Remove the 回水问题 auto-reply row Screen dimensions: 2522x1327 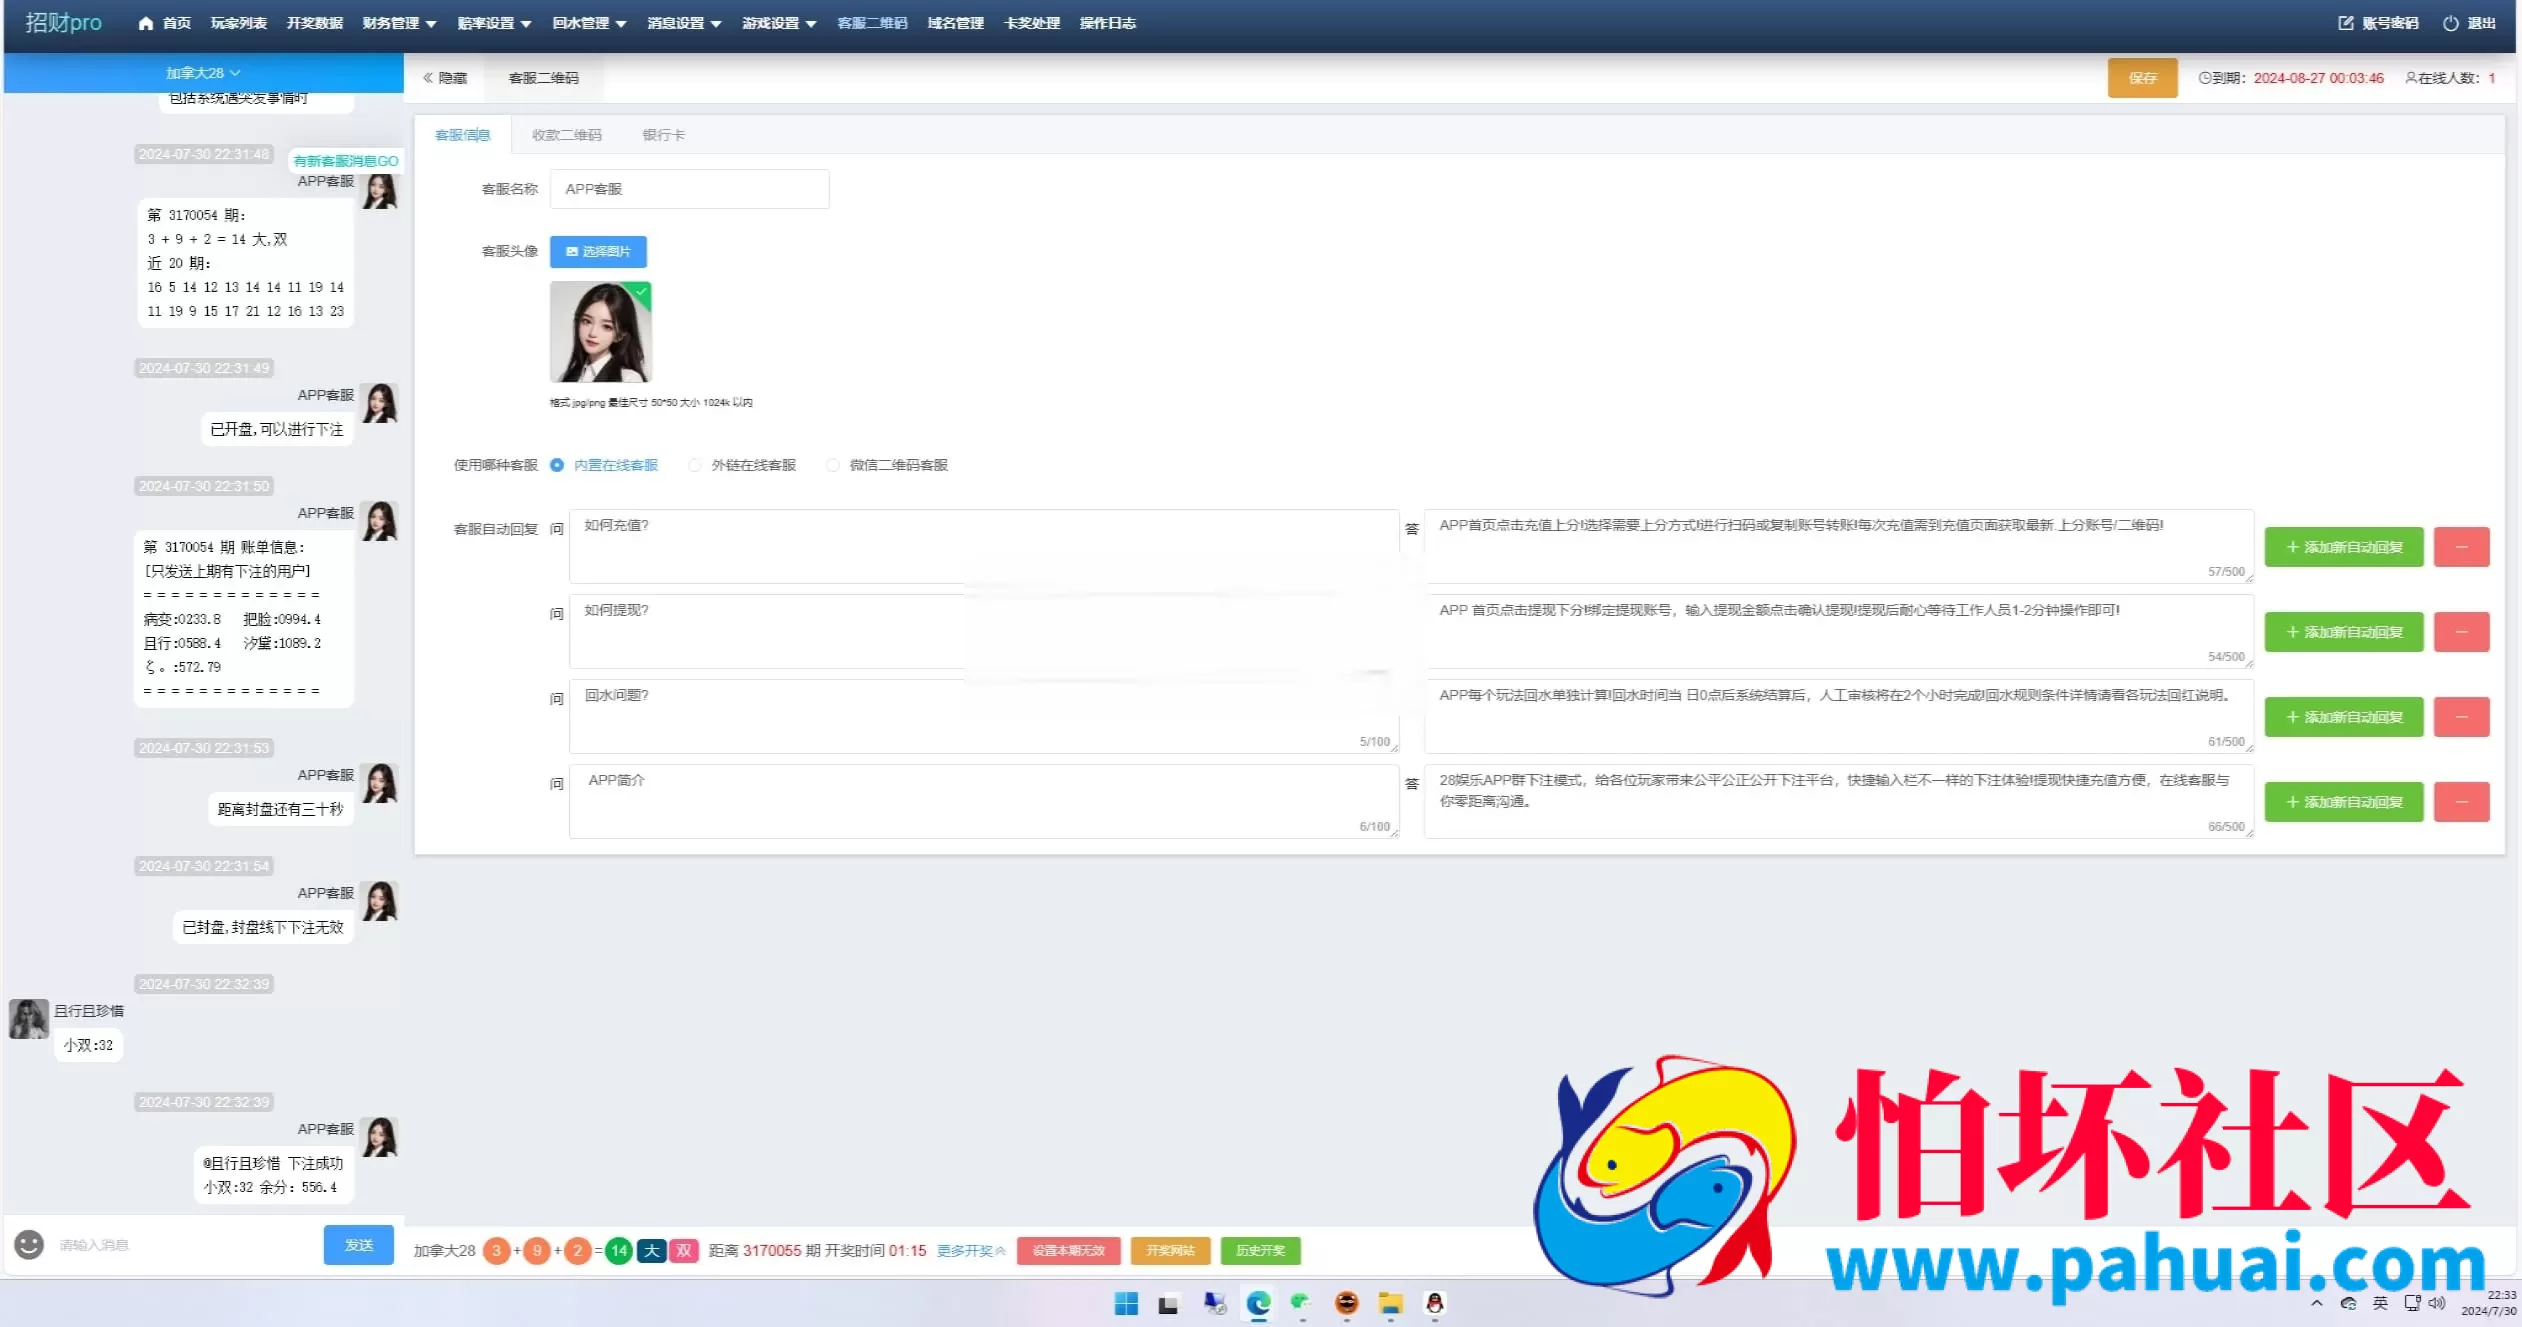(2461, 717)
